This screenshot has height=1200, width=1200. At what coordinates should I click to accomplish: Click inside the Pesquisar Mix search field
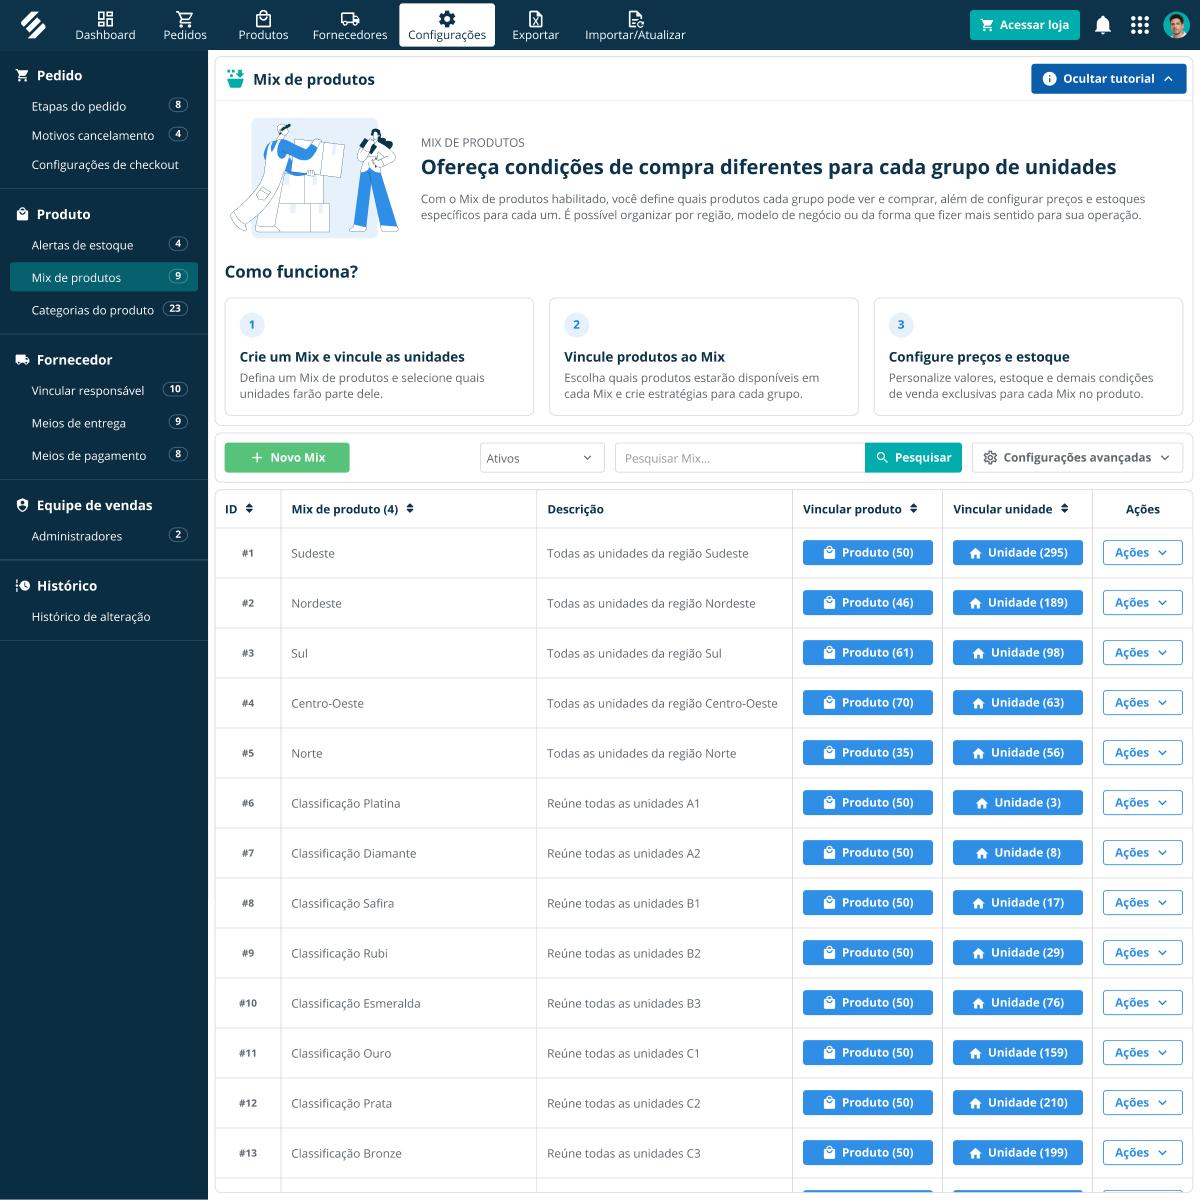(740, 457)
